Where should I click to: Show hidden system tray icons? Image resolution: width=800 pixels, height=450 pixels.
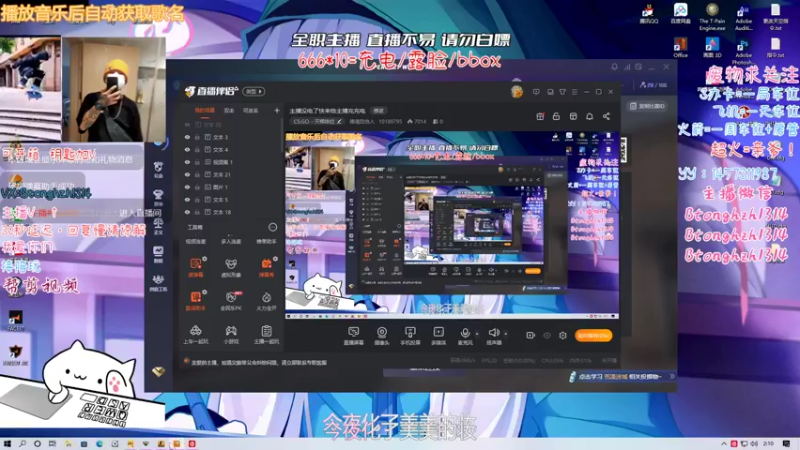pos(723,444)
